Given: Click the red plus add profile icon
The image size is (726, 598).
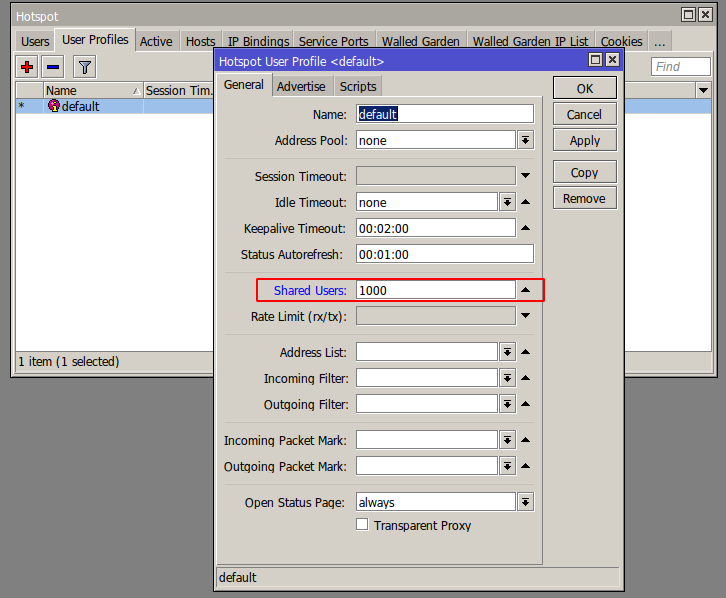Looking at the screenshot, I should click(x=27, y=67).
